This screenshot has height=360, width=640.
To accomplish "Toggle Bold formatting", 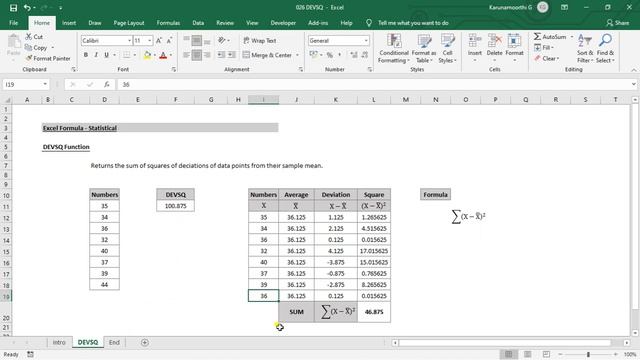I will [x=86, y=55].
